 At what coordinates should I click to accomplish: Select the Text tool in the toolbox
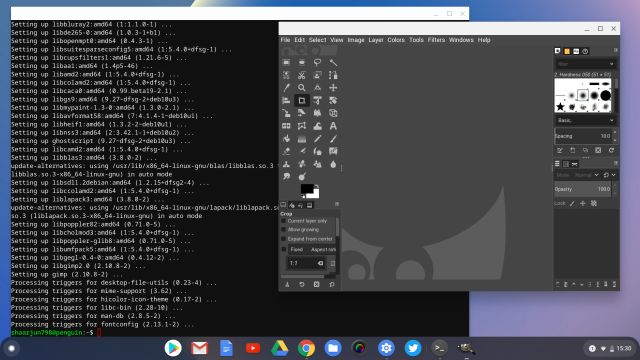(x=333, y=126)
